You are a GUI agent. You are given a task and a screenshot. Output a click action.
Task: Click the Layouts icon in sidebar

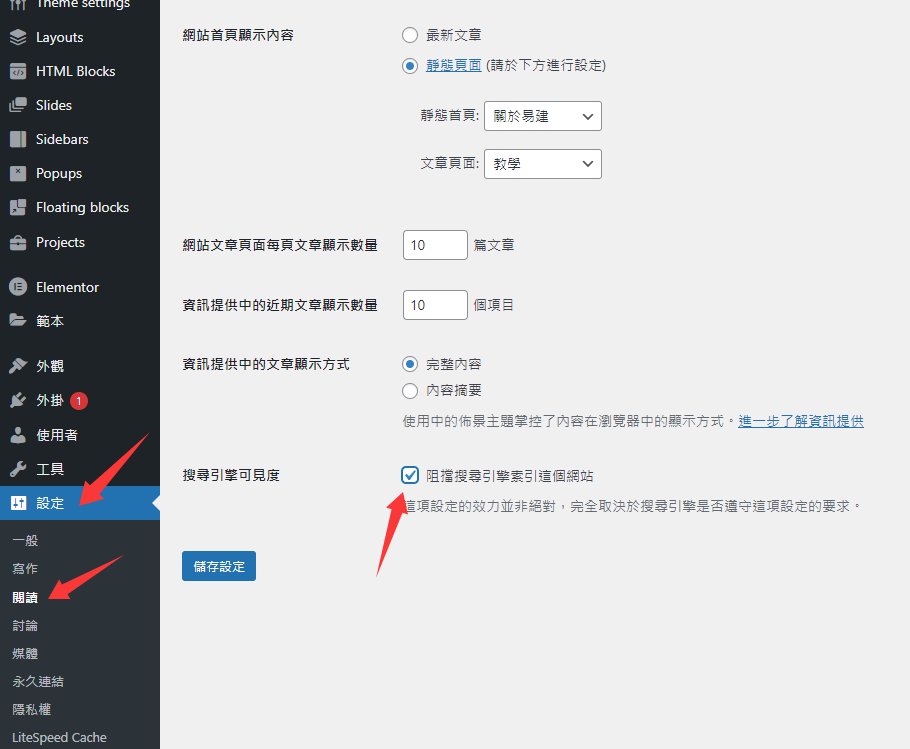coord(18,37)
